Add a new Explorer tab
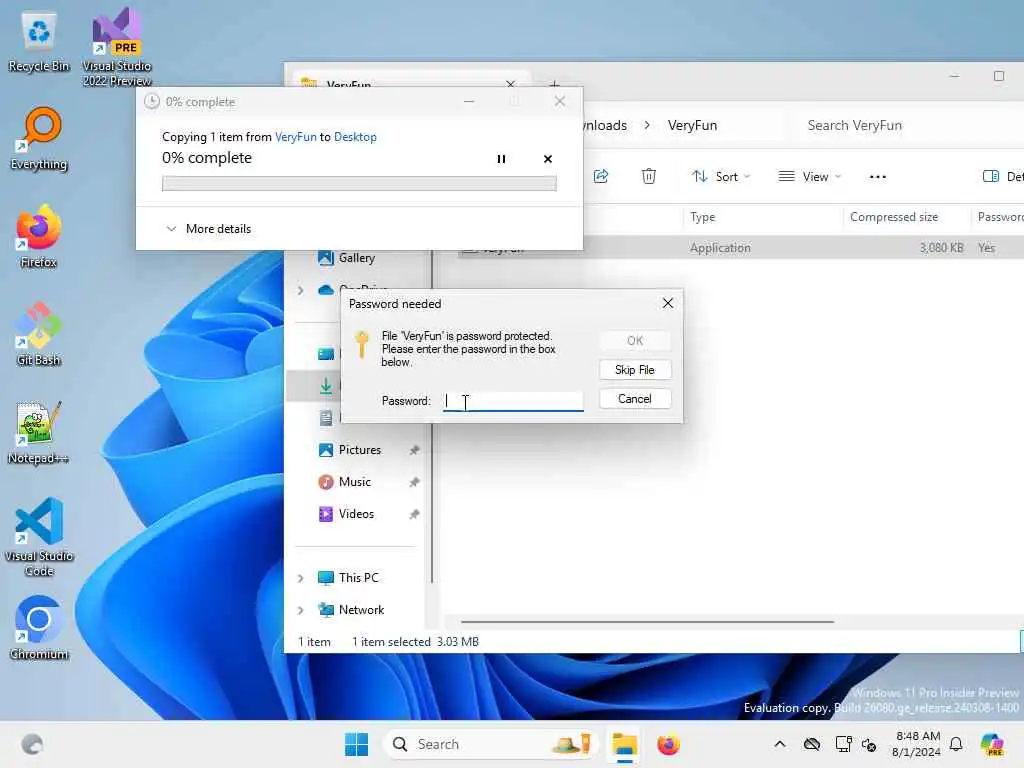 (554, 84)
